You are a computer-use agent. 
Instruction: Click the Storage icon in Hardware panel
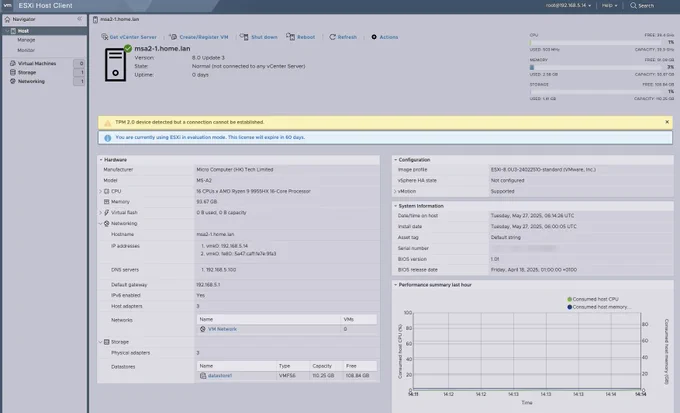(x=106, y=342)
